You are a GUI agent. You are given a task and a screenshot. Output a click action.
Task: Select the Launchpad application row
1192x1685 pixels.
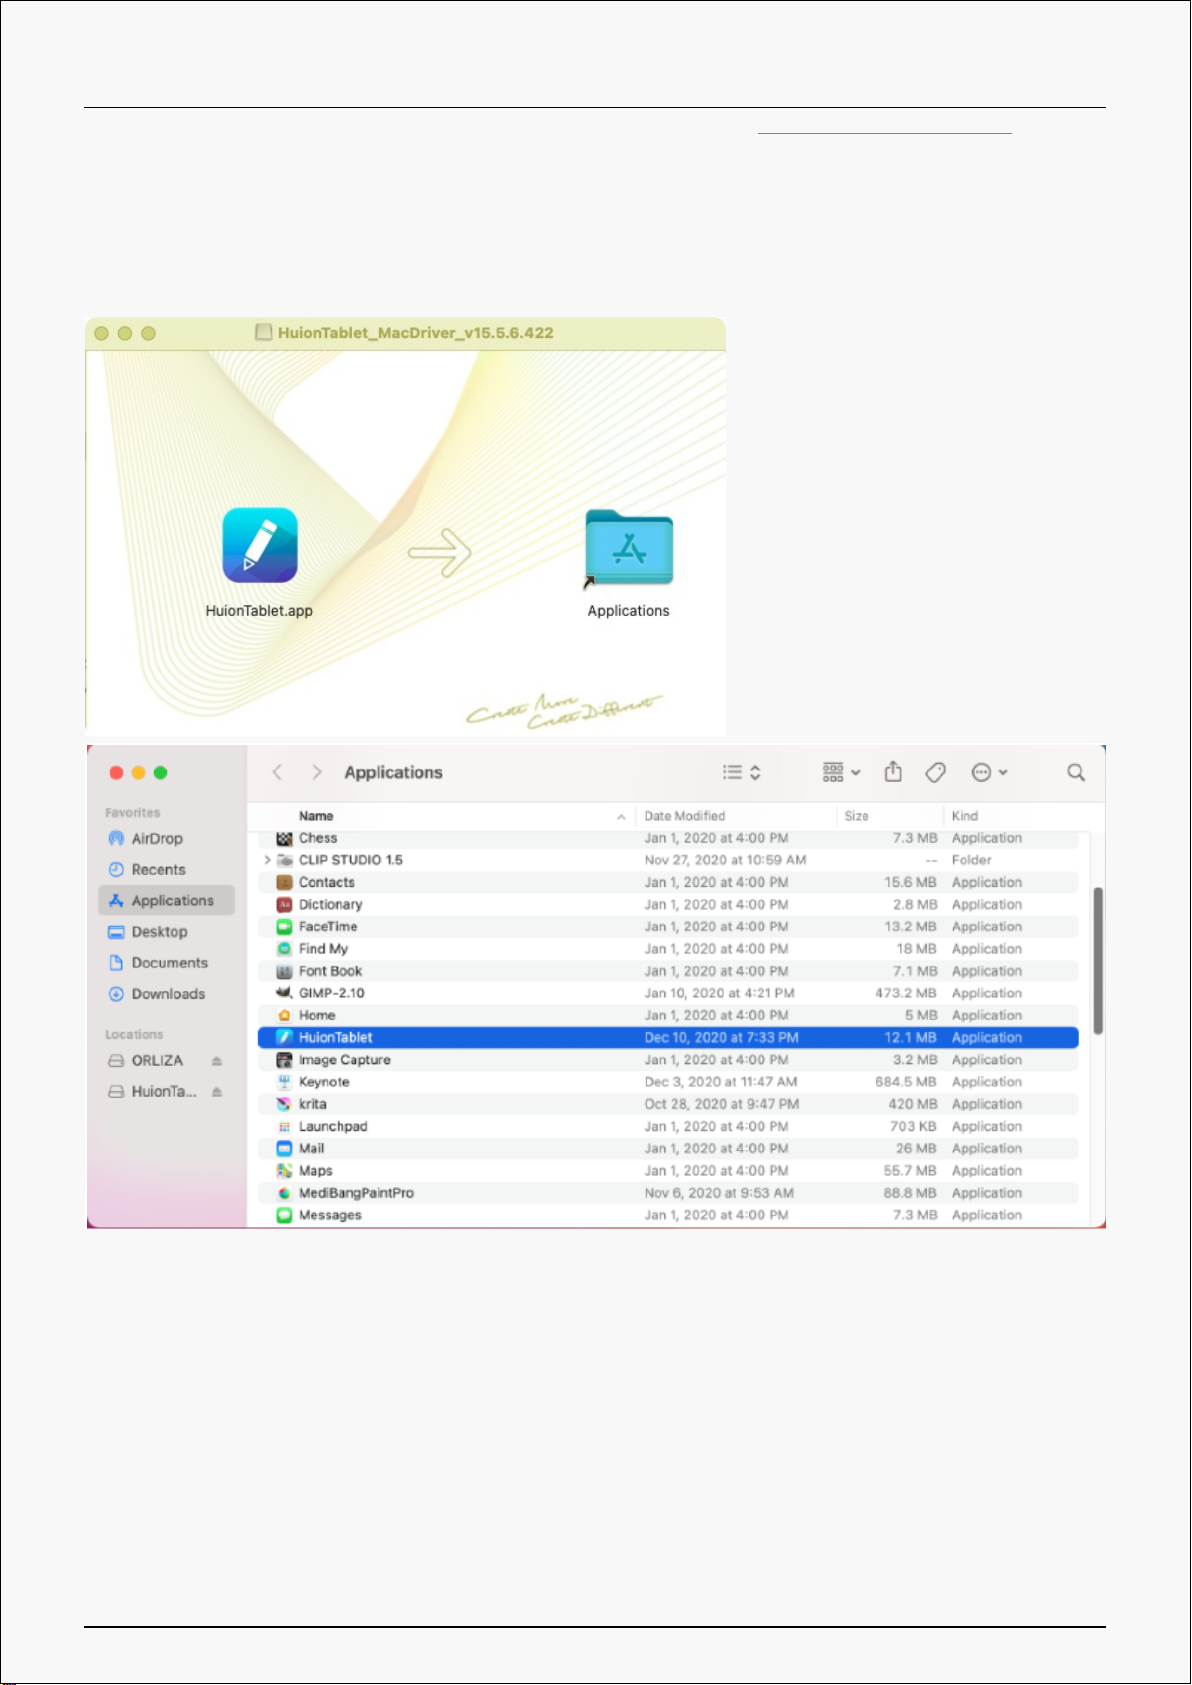pos(668,1126)
